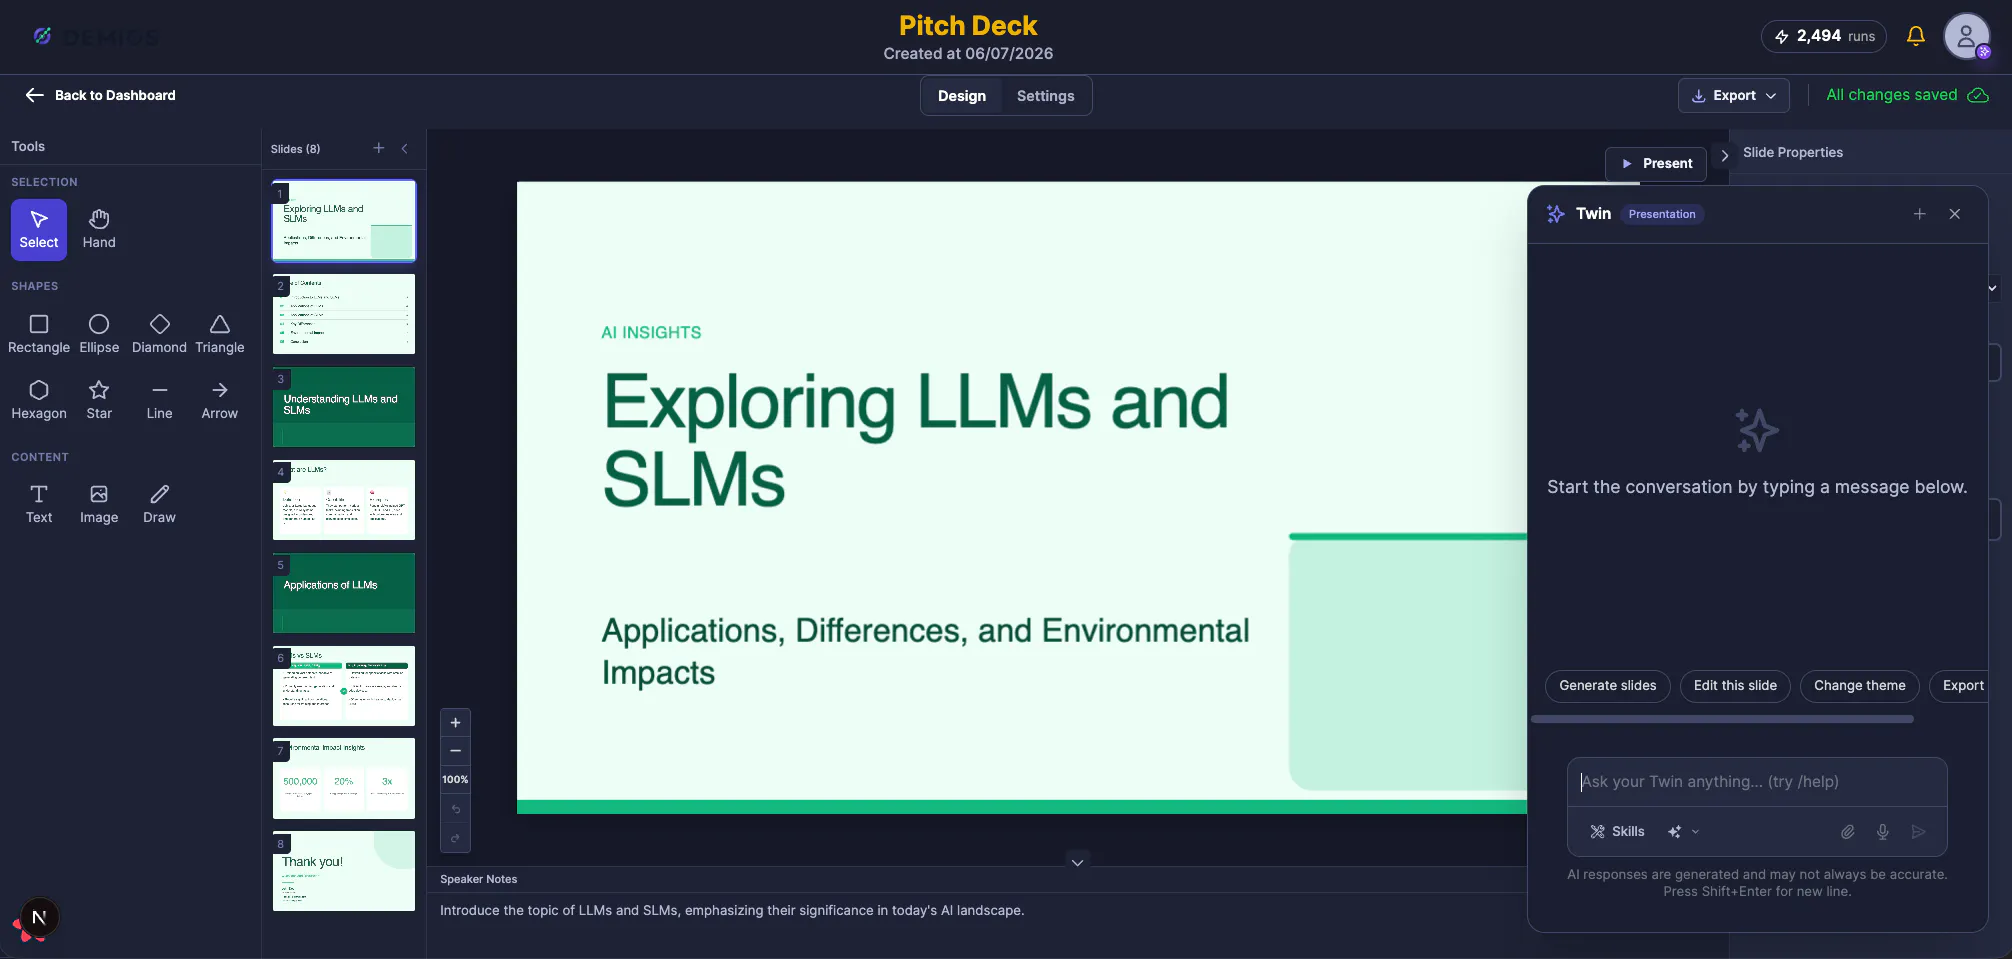Open slide 7 with 500,000 stat
2012x959 pixels.
344,778
